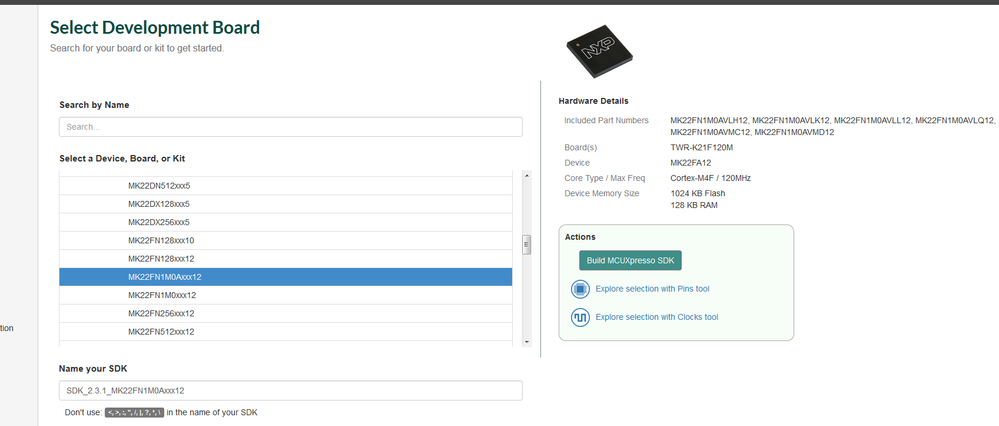Focus the Search by Name field

291,127
